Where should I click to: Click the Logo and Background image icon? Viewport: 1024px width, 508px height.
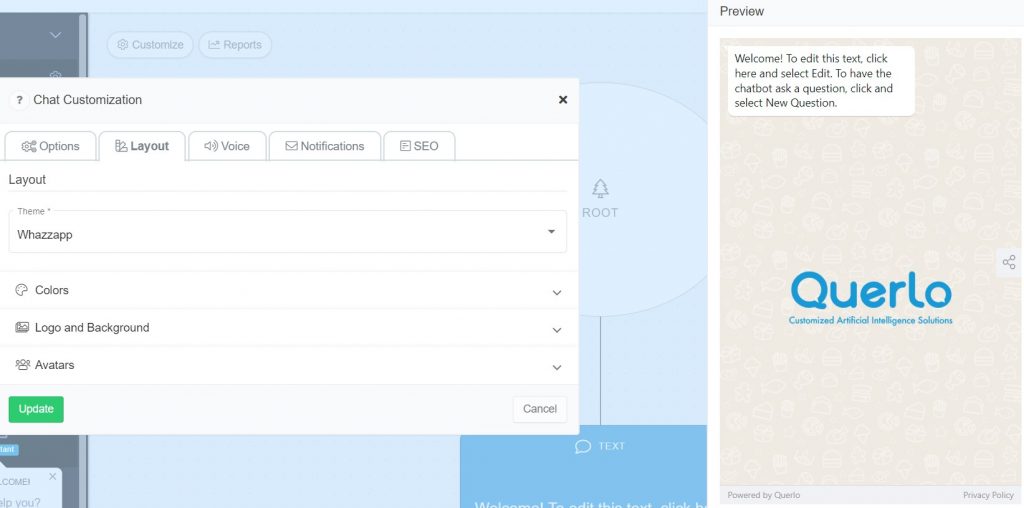coord(22,328)
